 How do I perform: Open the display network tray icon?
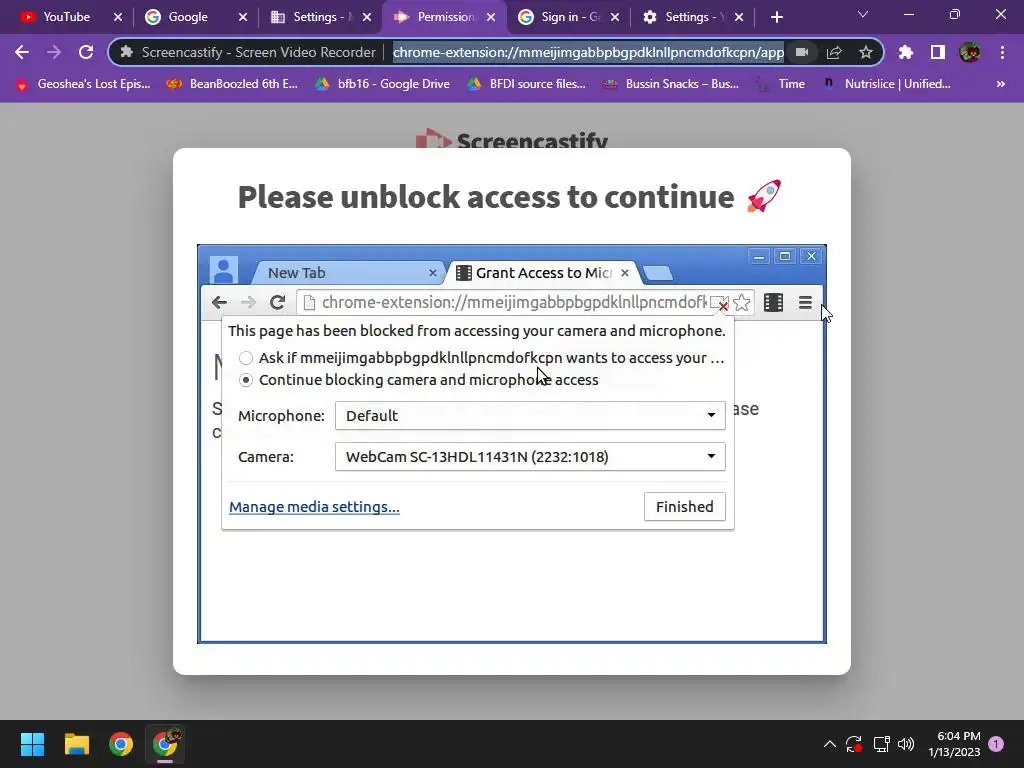point(881,744)
